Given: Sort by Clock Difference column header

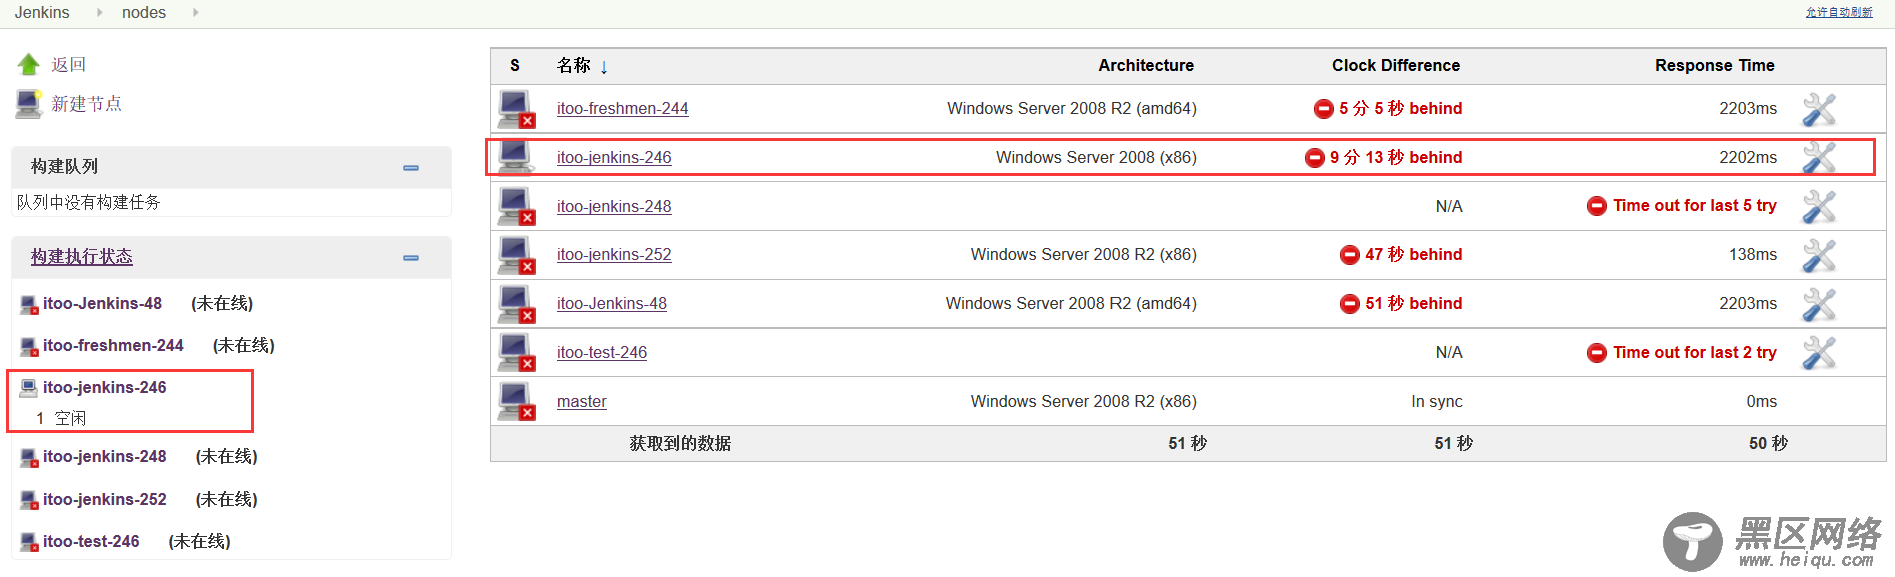Looking at the screenshot, I should click(x=1396, y=65).
